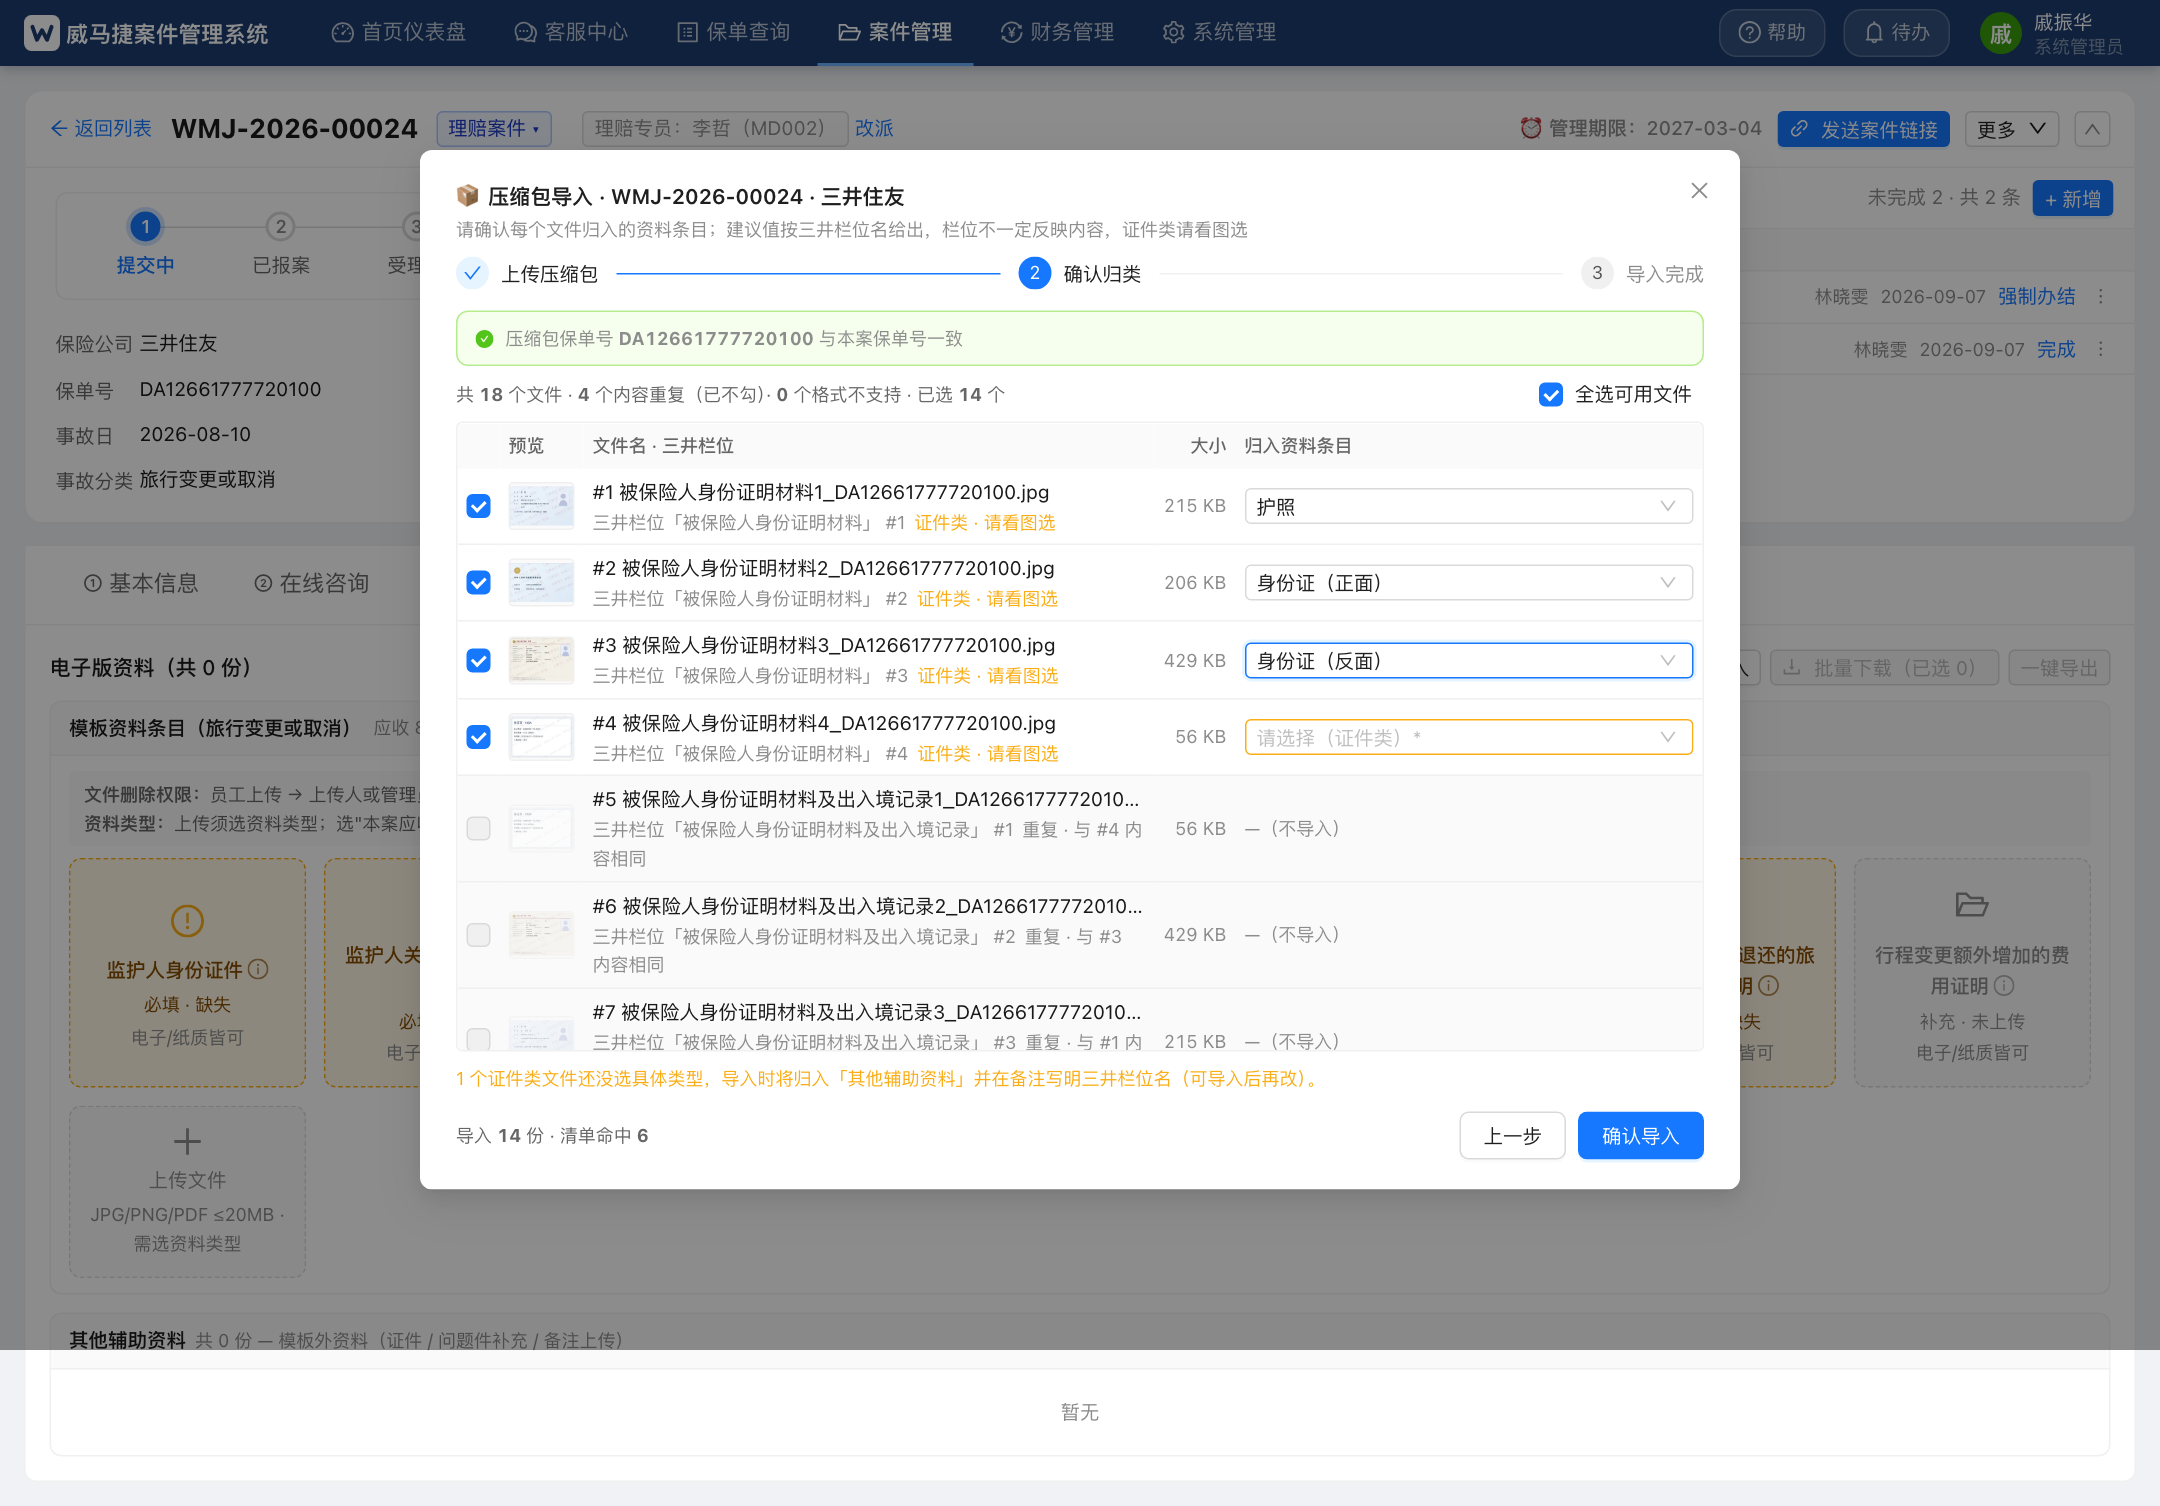Open 财务管理 menu
This screenshot has width=2160, height=1506.
(x=1057, y=32)
